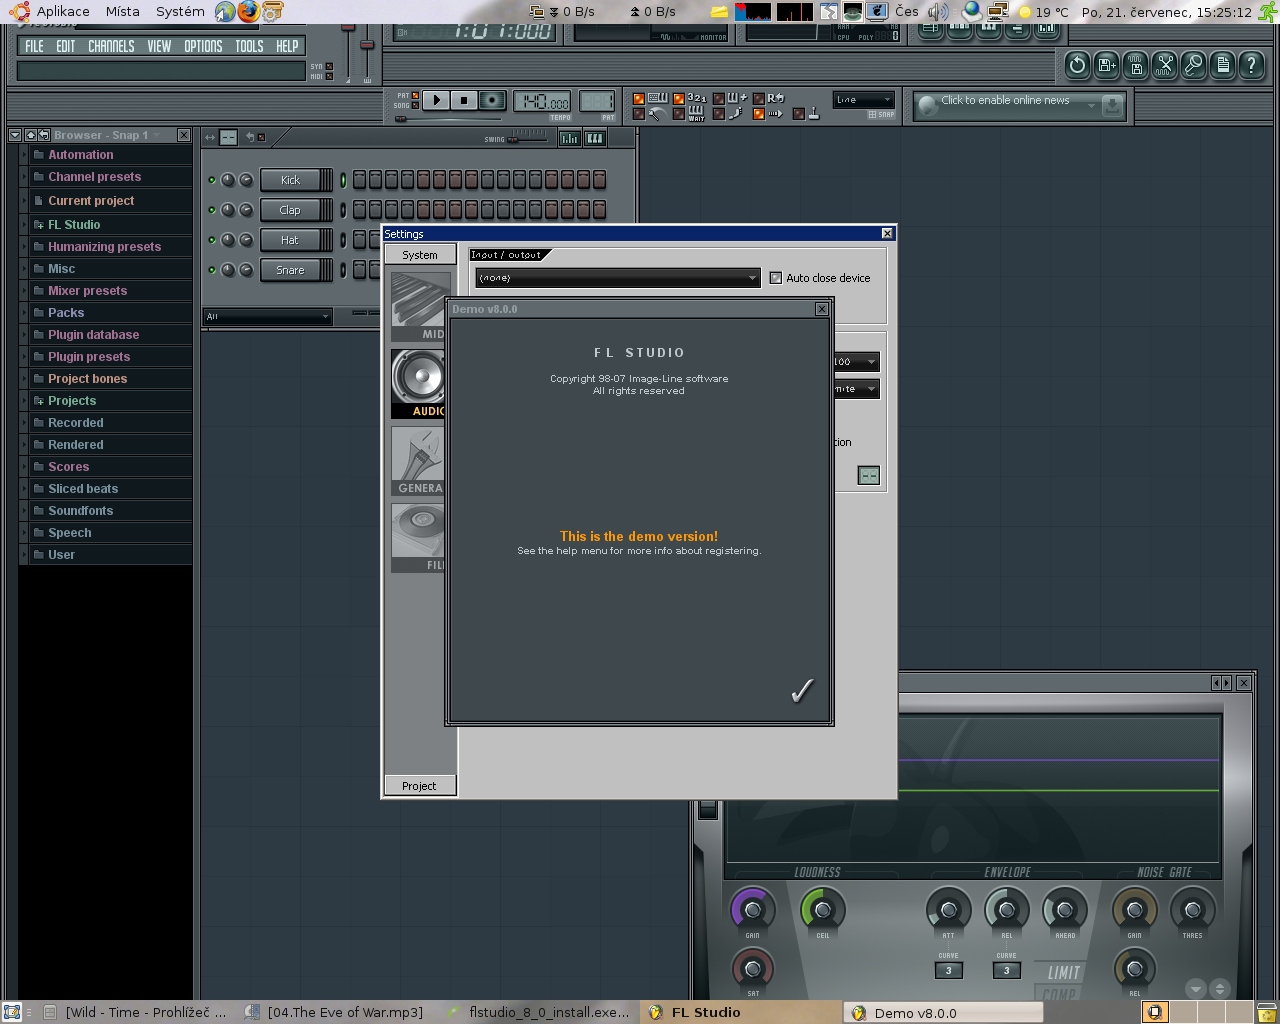
Task: Mute the Kick channel green LED
Action: (212, 180)
